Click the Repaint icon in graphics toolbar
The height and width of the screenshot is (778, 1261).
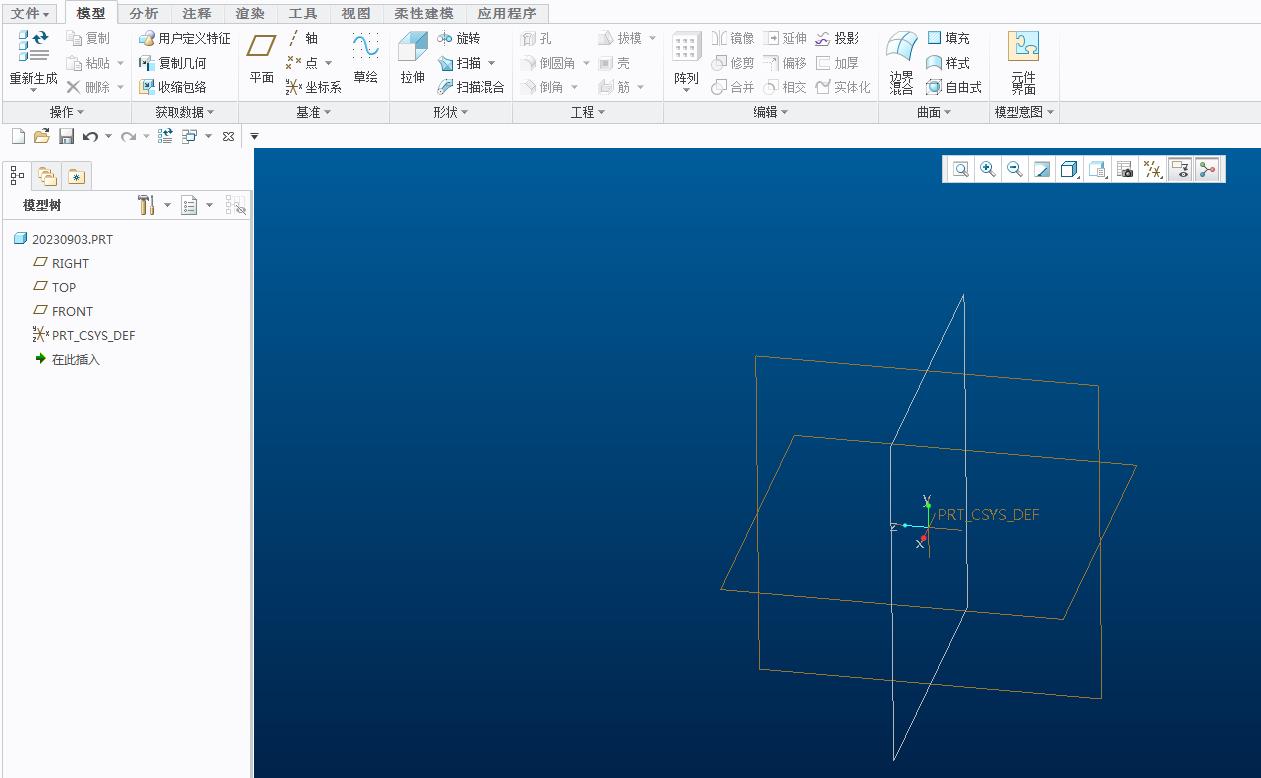(x=1041, y=170)
